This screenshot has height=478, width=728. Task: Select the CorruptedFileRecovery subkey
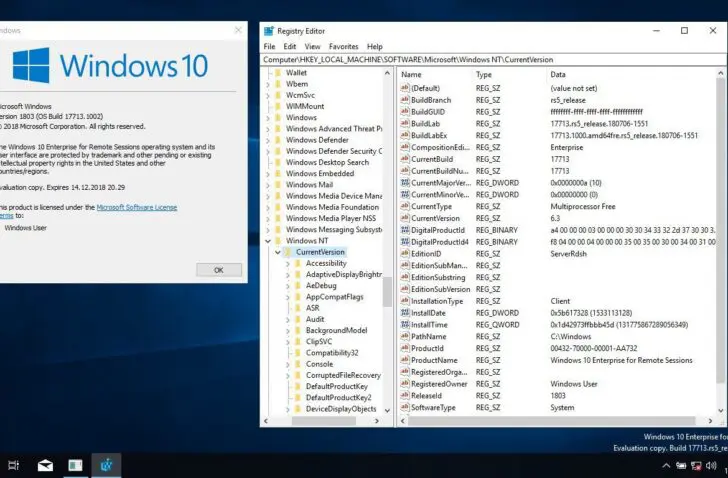click(343, 375)
